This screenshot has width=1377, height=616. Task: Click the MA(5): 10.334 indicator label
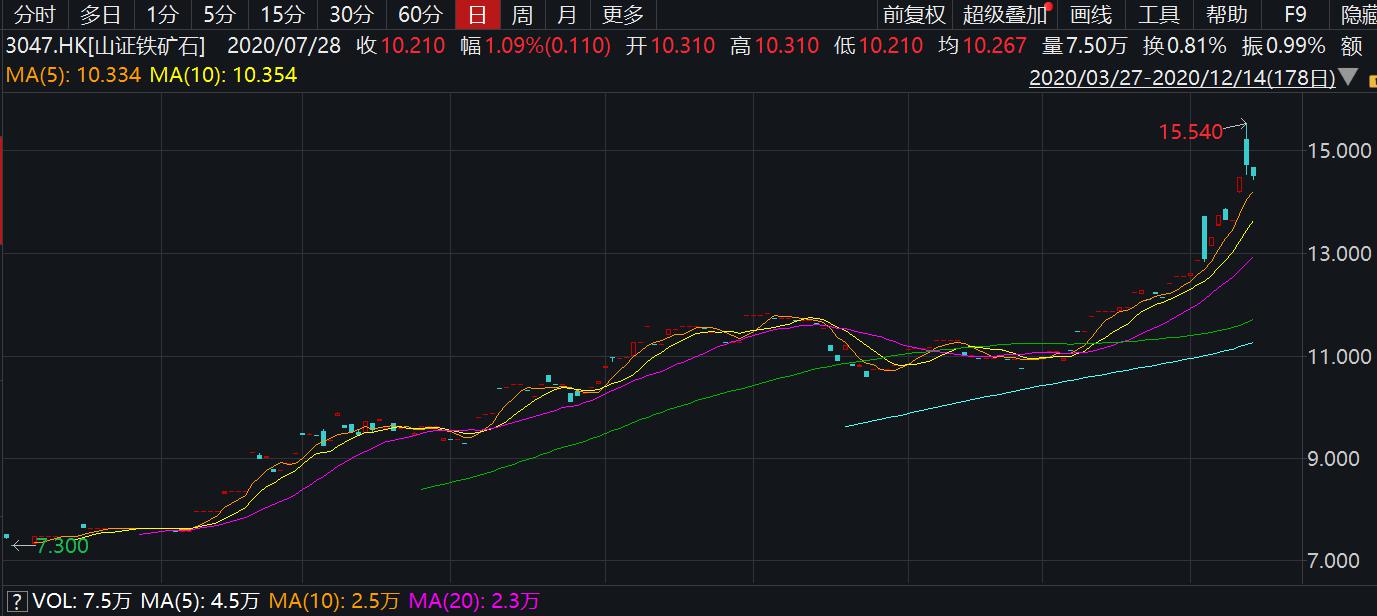73,75
